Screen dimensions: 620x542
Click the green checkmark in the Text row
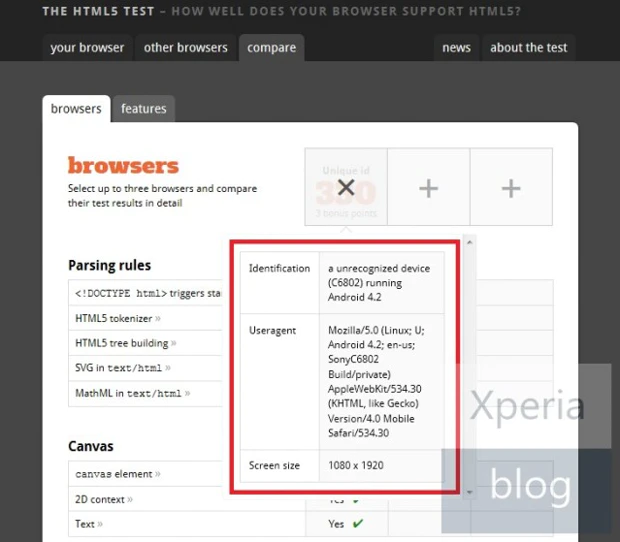pyautogui.click(x=357, y=523)
